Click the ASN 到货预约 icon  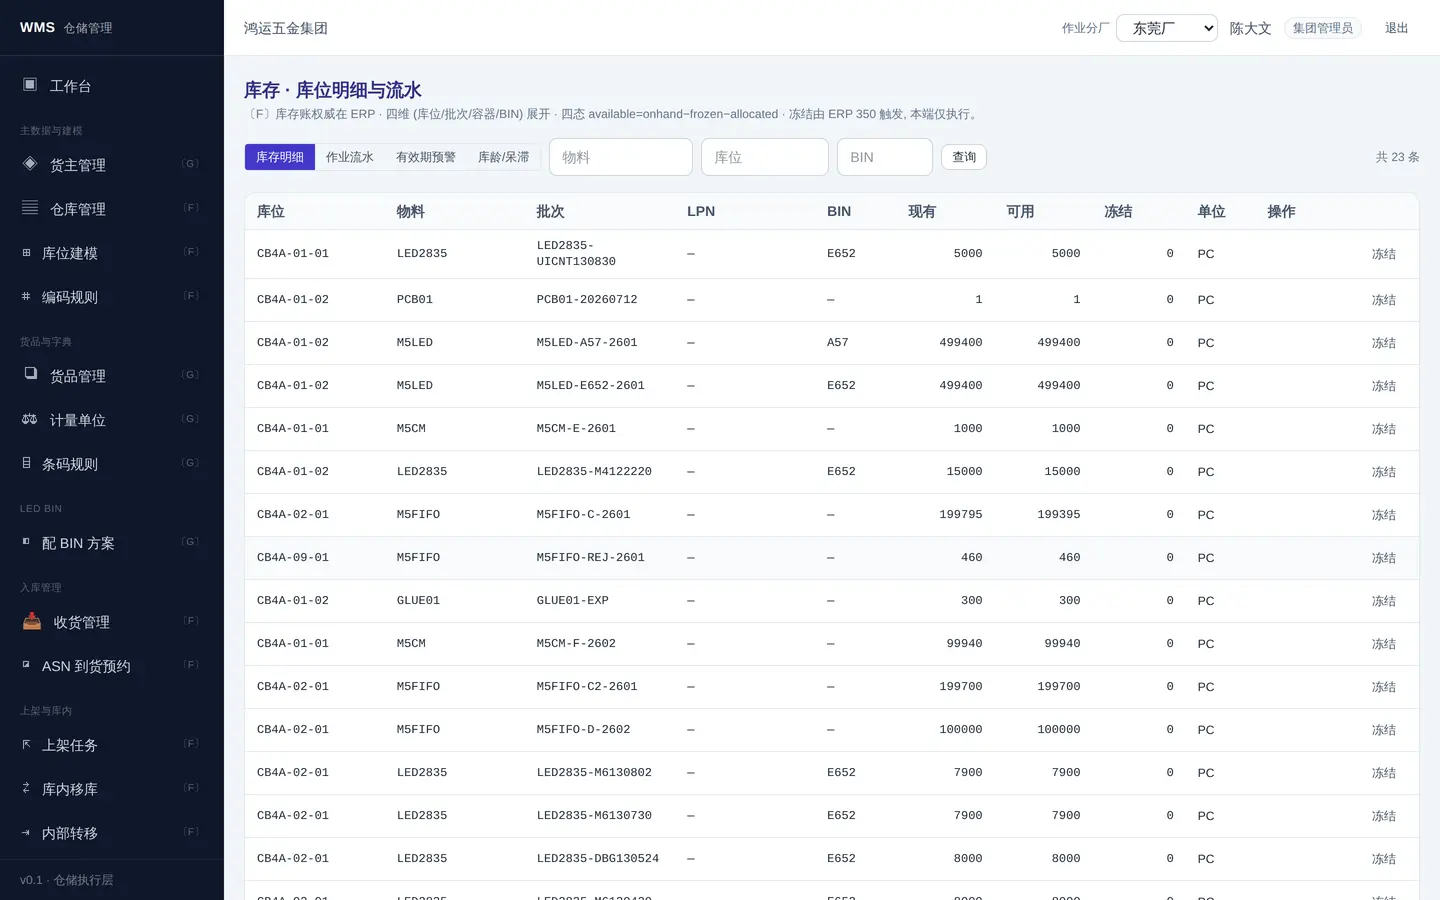coord(26,665)
